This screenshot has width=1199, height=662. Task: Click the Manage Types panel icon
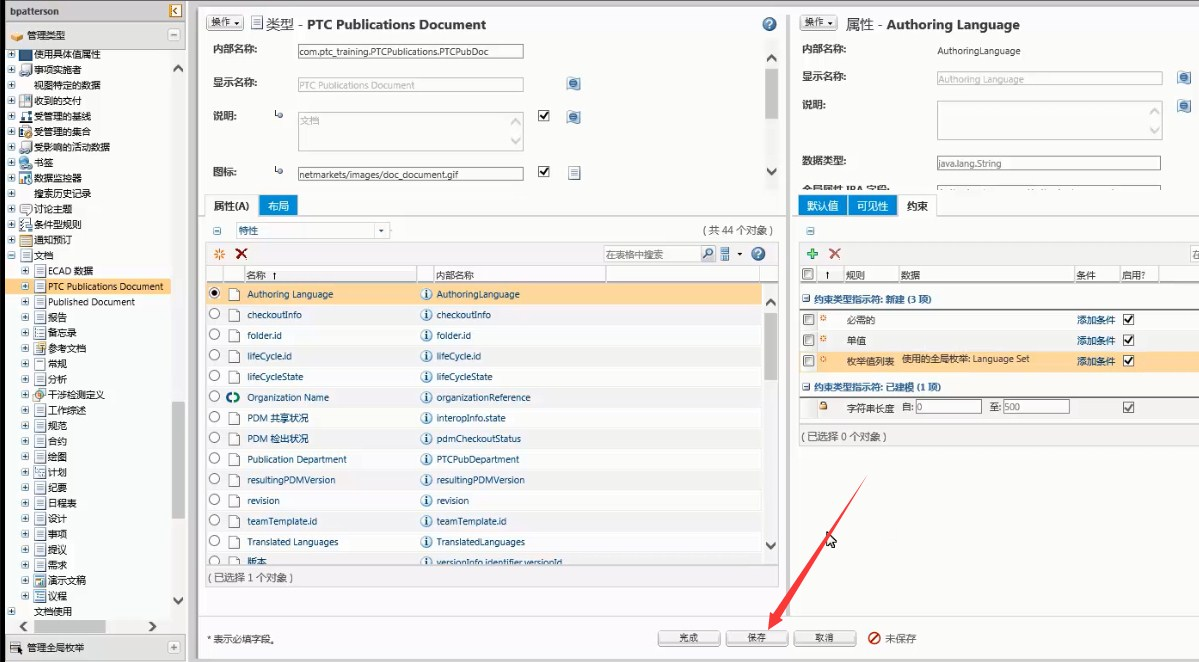click(16, 35)
